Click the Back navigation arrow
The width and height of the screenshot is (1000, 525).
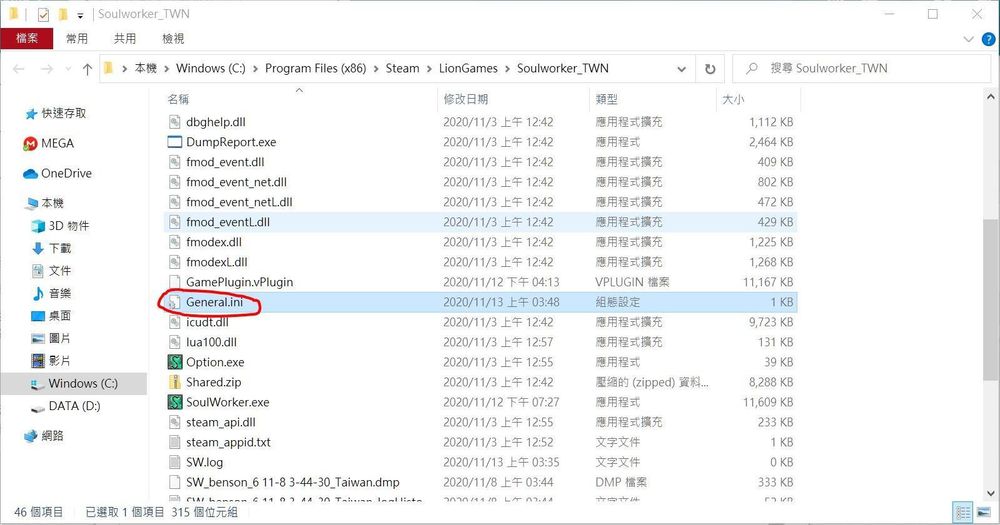pyautogui.click(x=19, y=69)
